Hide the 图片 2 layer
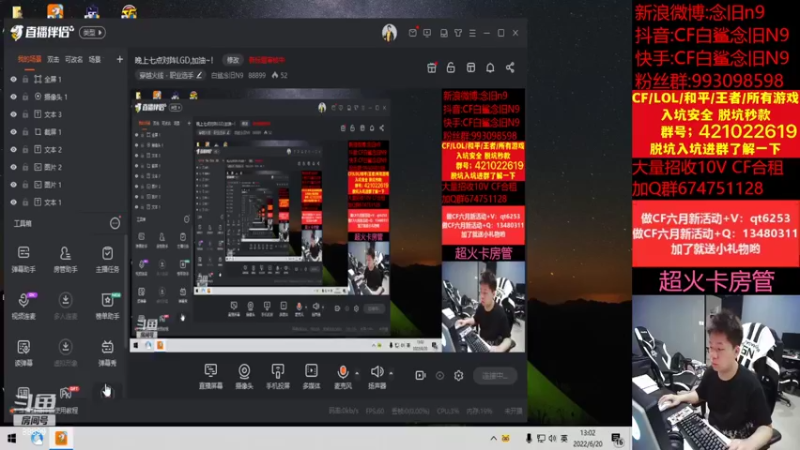The height and width of the screenshot is (450, 800). point(13,167)
